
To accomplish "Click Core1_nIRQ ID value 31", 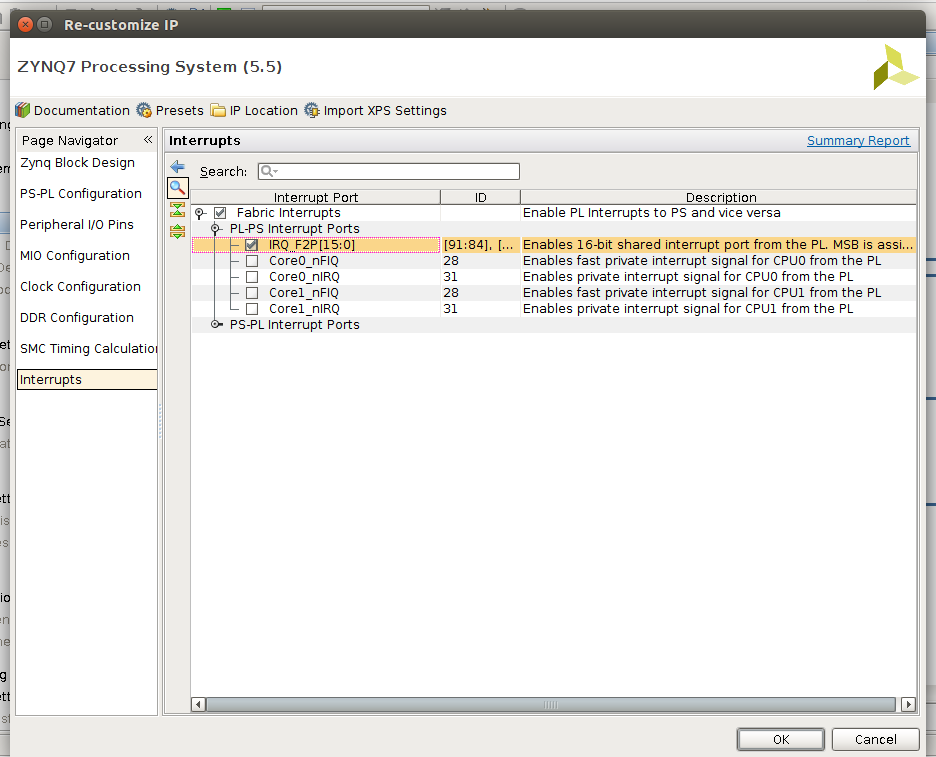I will pyautogui.click(x=450, y=309).
